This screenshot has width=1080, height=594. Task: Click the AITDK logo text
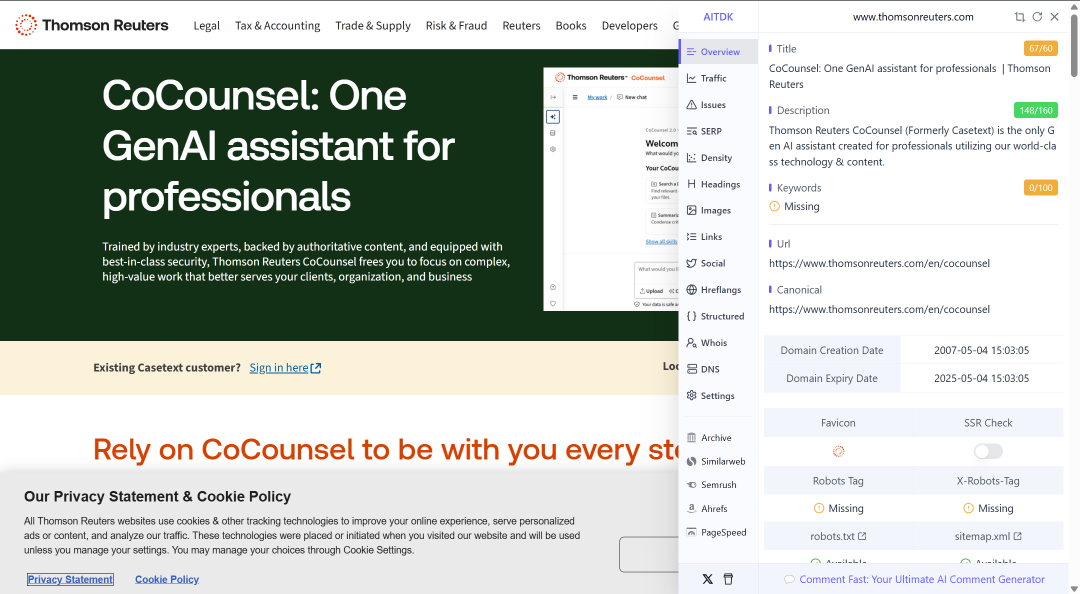[x=718, y=17]
